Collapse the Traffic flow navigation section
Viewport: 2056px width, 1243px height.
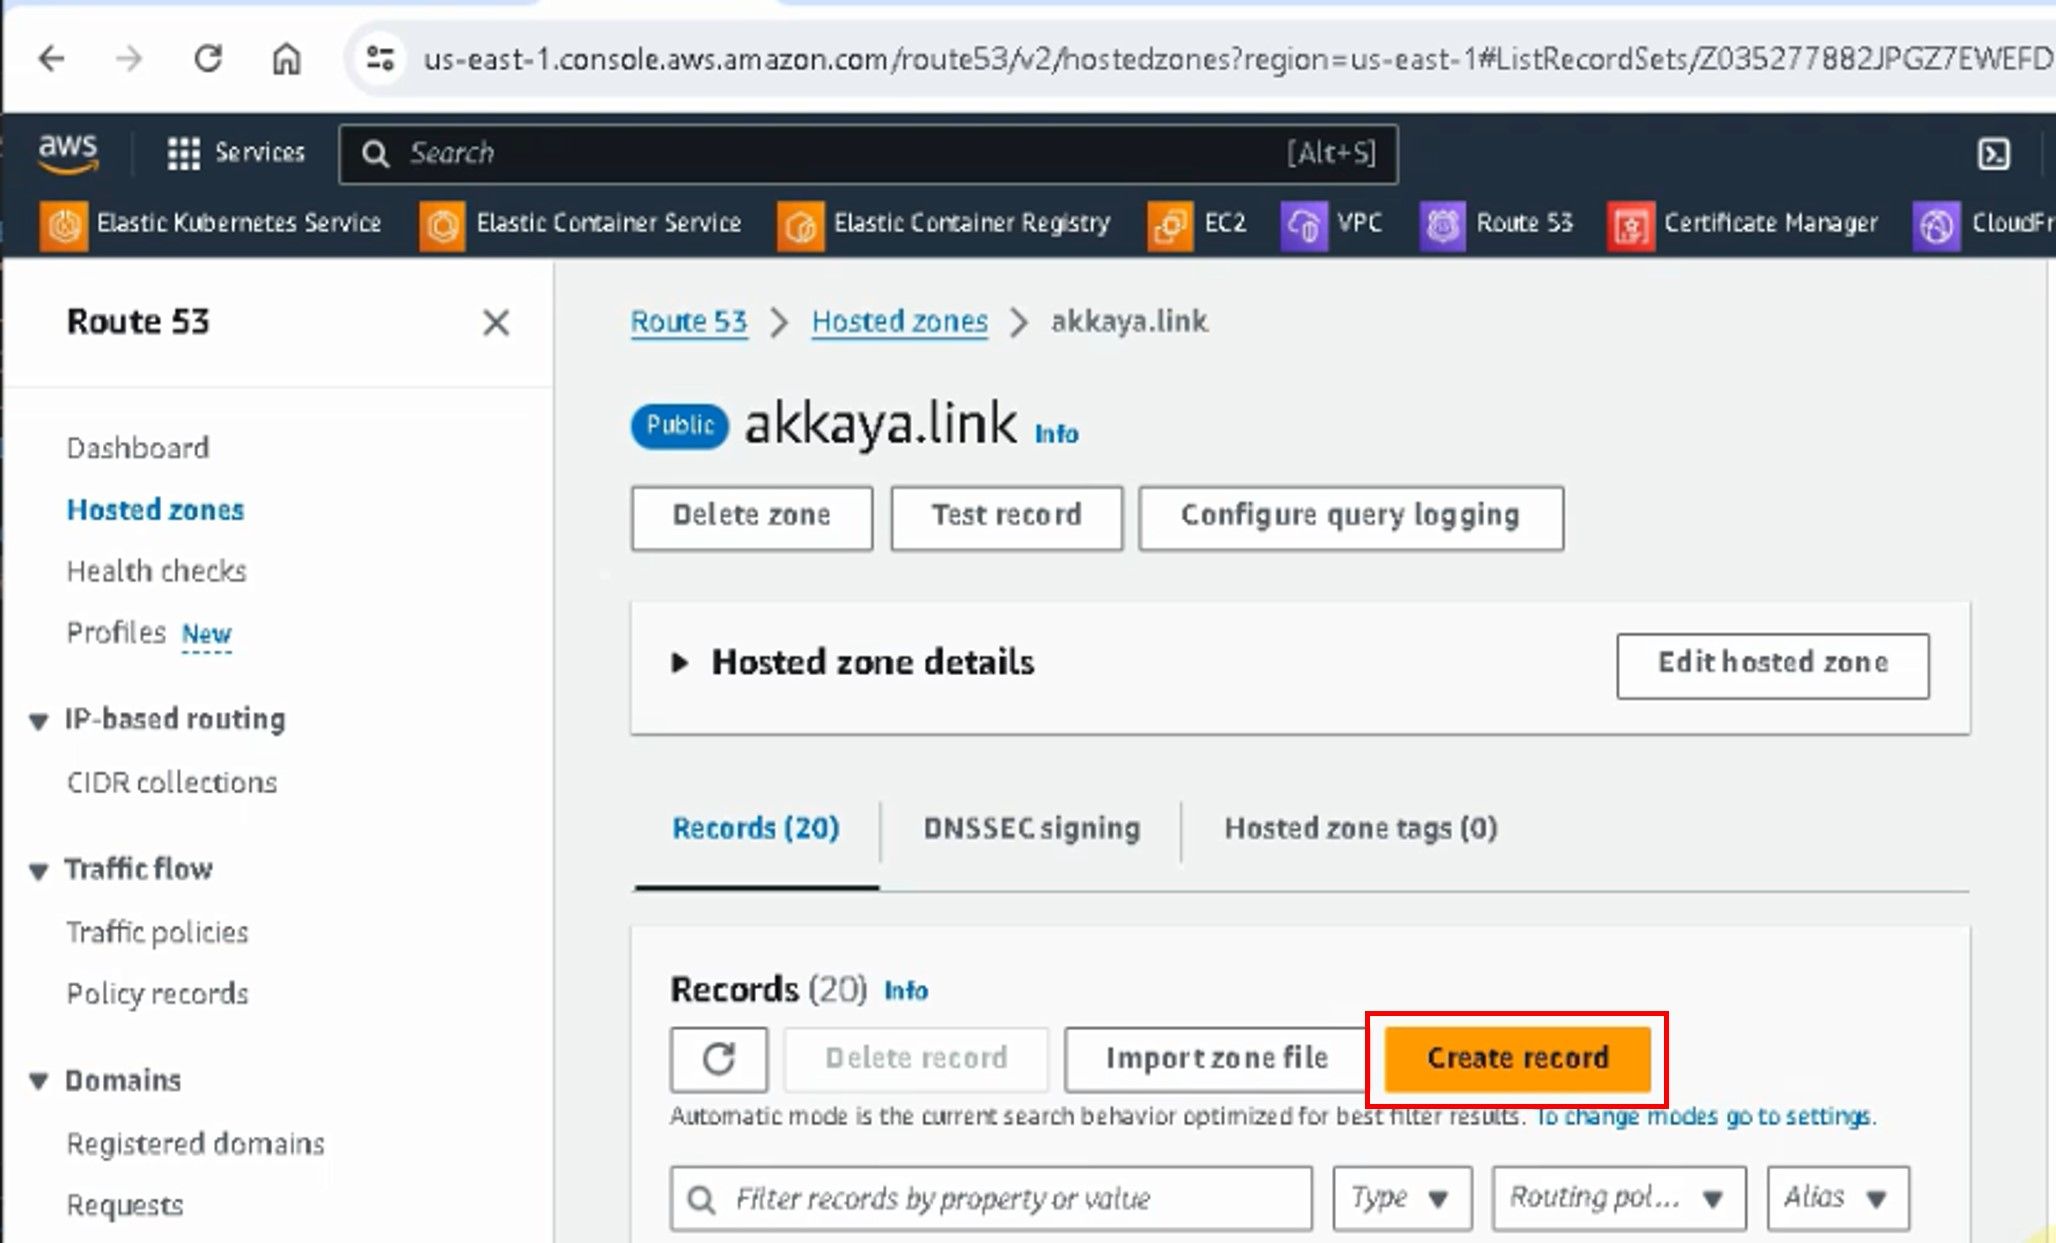39,870
